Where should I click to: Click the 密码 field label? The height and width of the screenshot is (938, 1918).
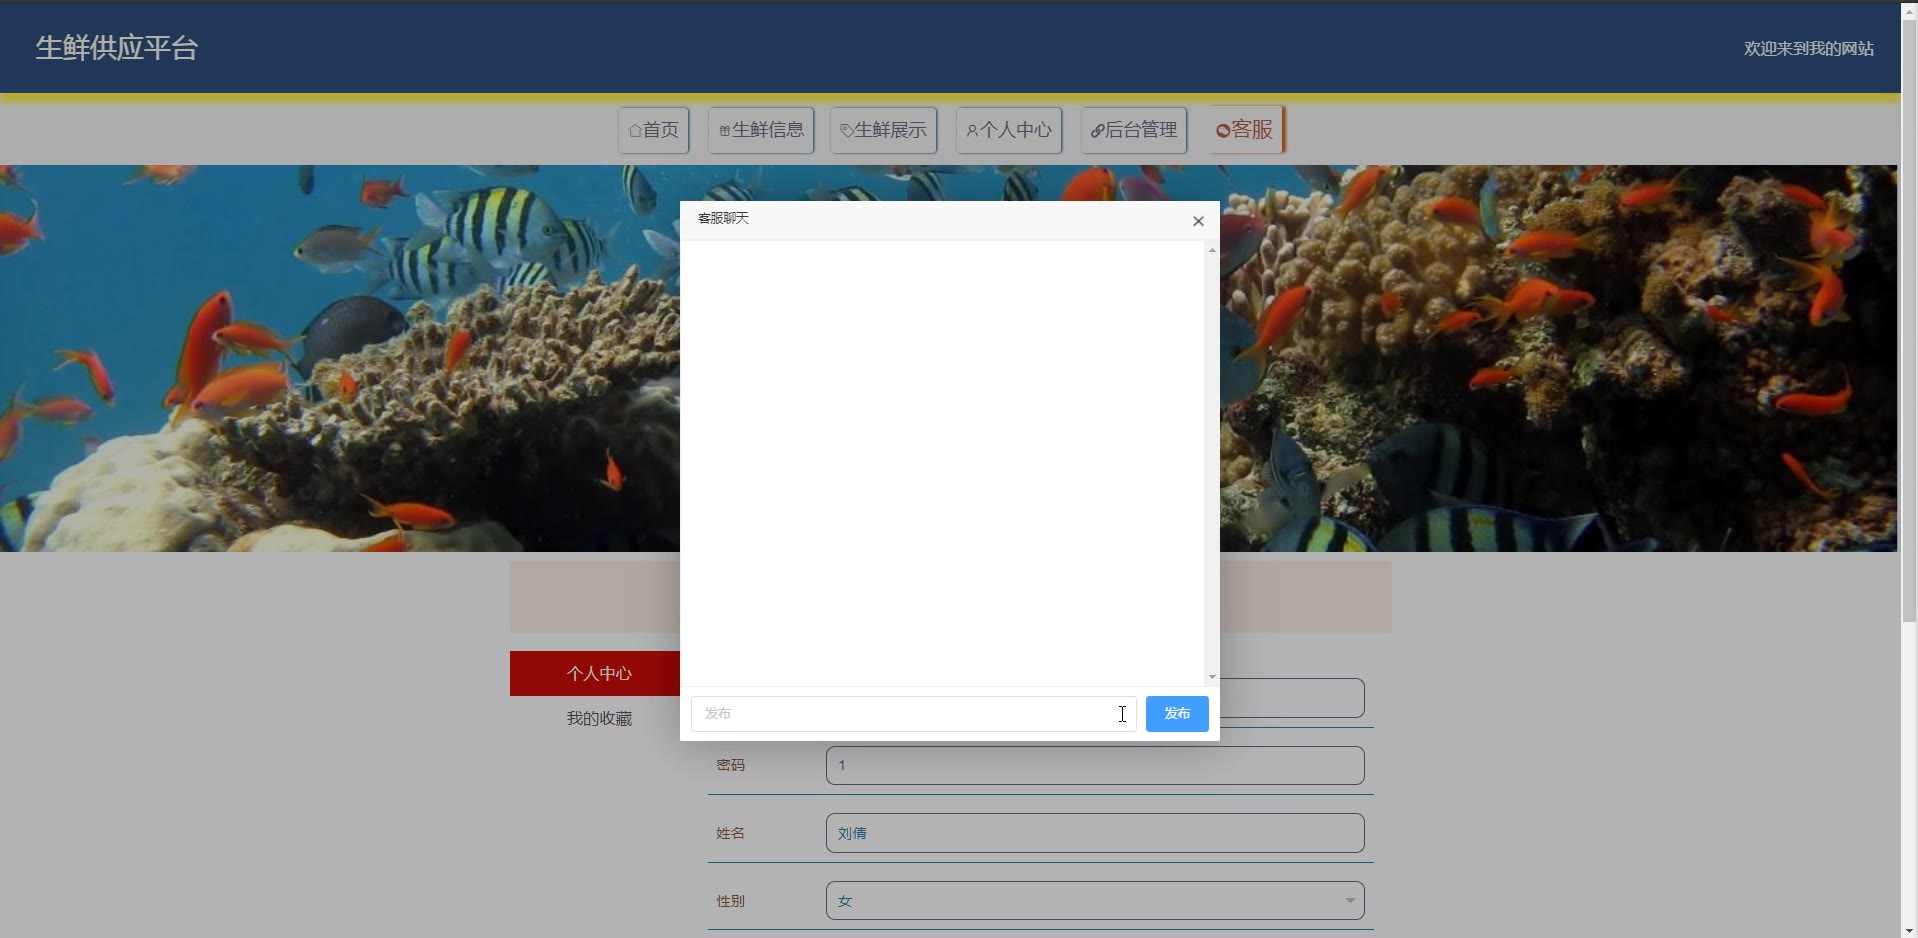[730, 765]
